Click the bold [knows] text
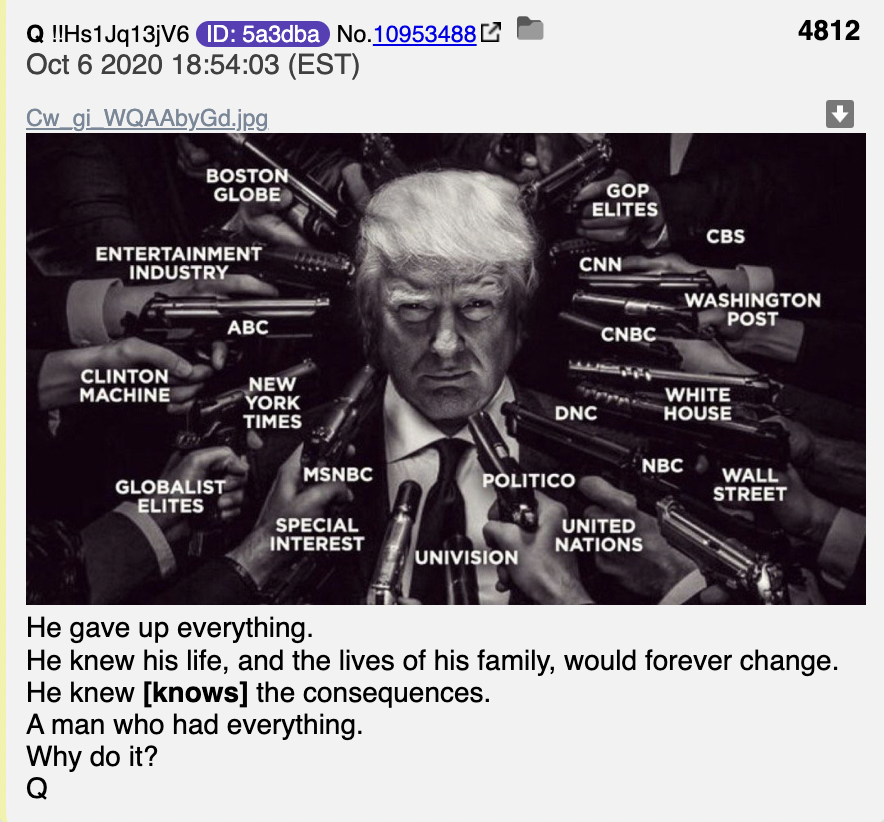Image resolution: width=884 pixels, height=822 pixels. [x=195, y=693]
